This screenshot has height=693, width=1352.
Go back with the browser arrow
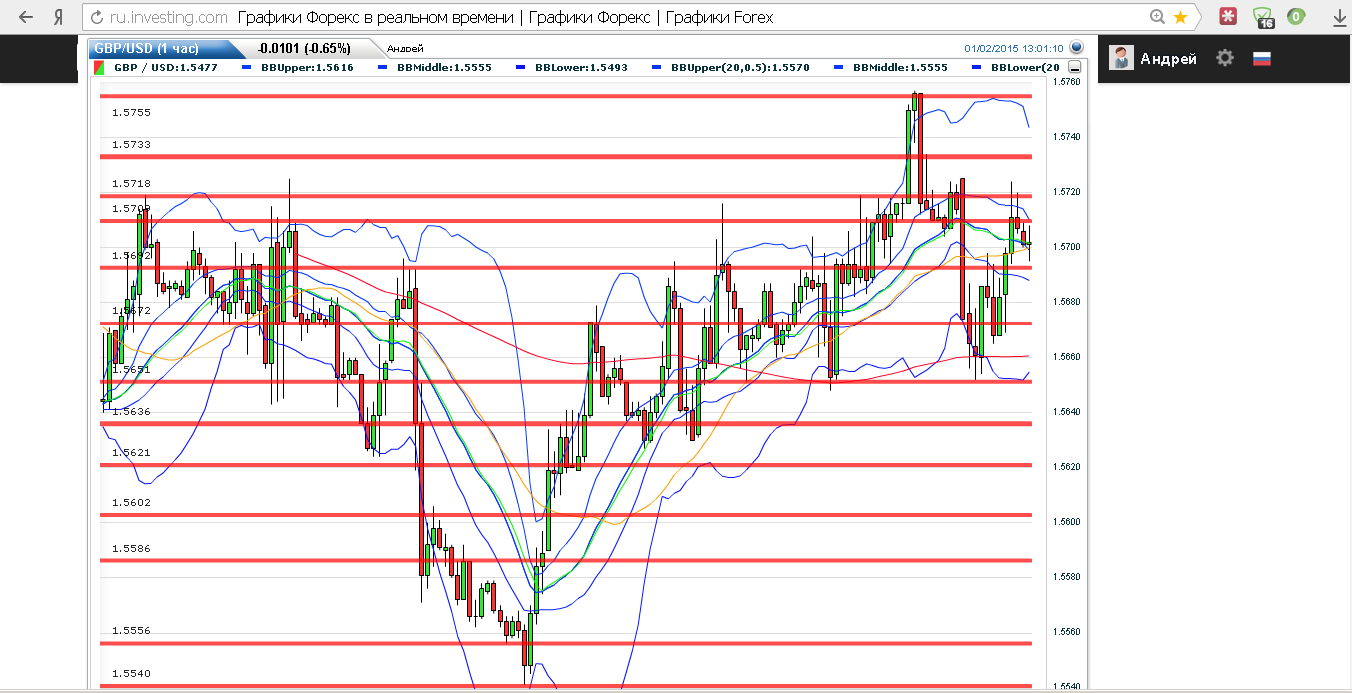(26, 17)
